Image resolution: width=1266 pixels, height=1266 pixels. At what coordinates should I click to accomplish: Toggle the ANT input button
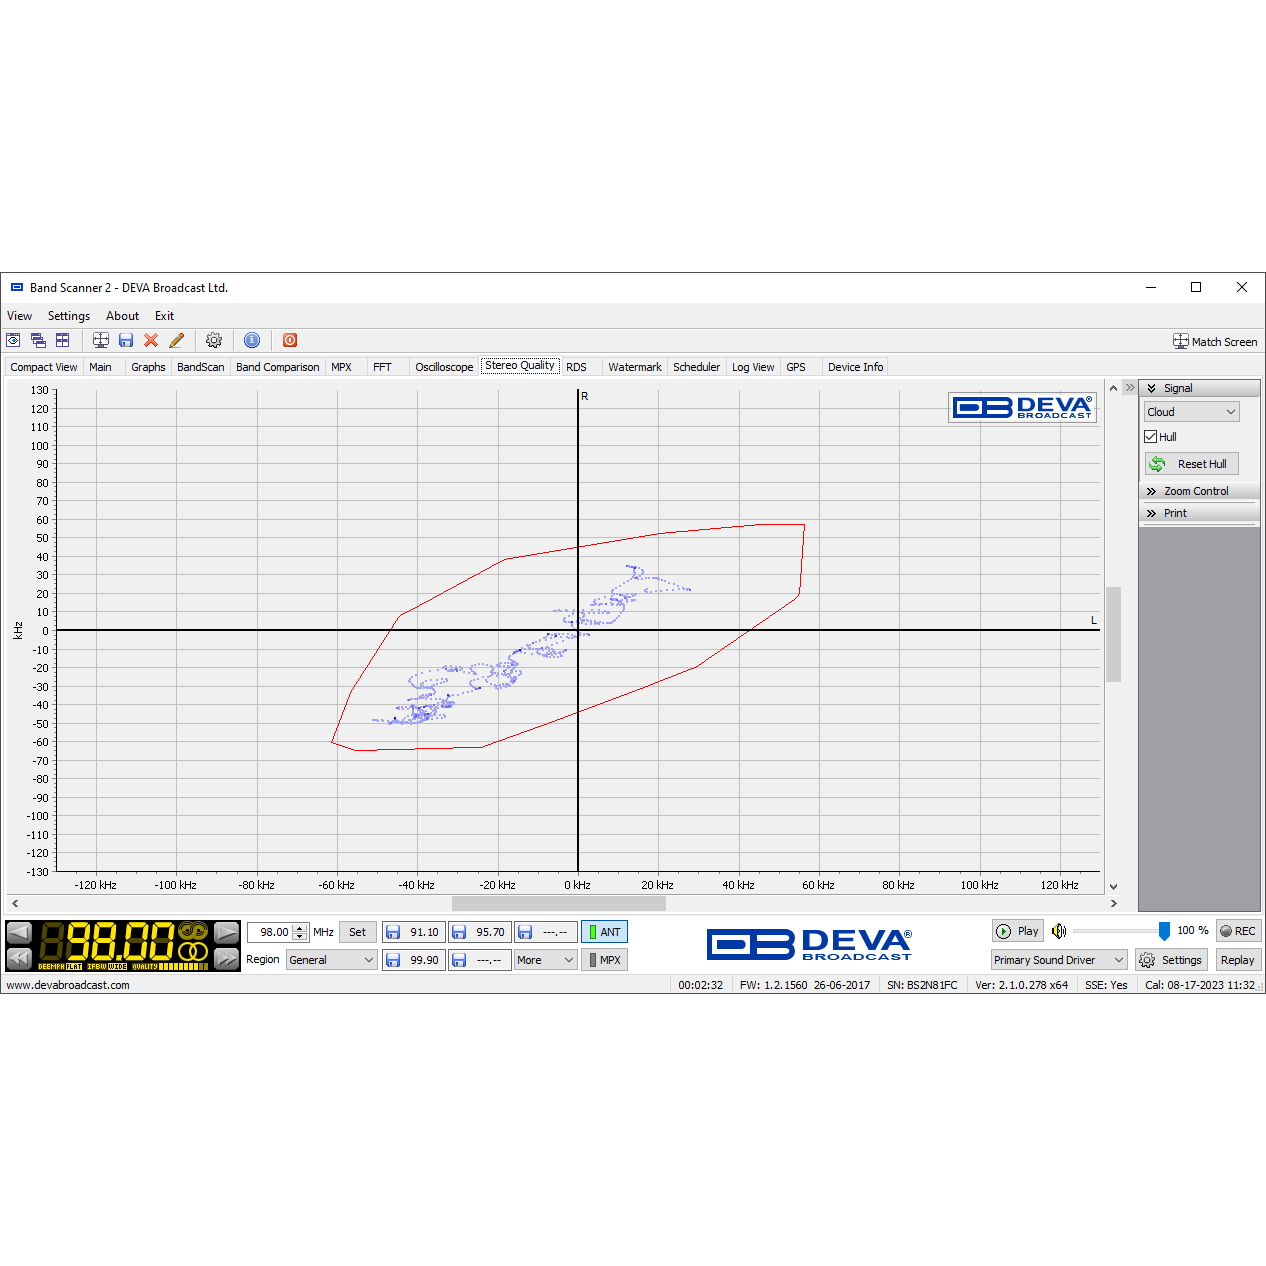click(604, 932)
